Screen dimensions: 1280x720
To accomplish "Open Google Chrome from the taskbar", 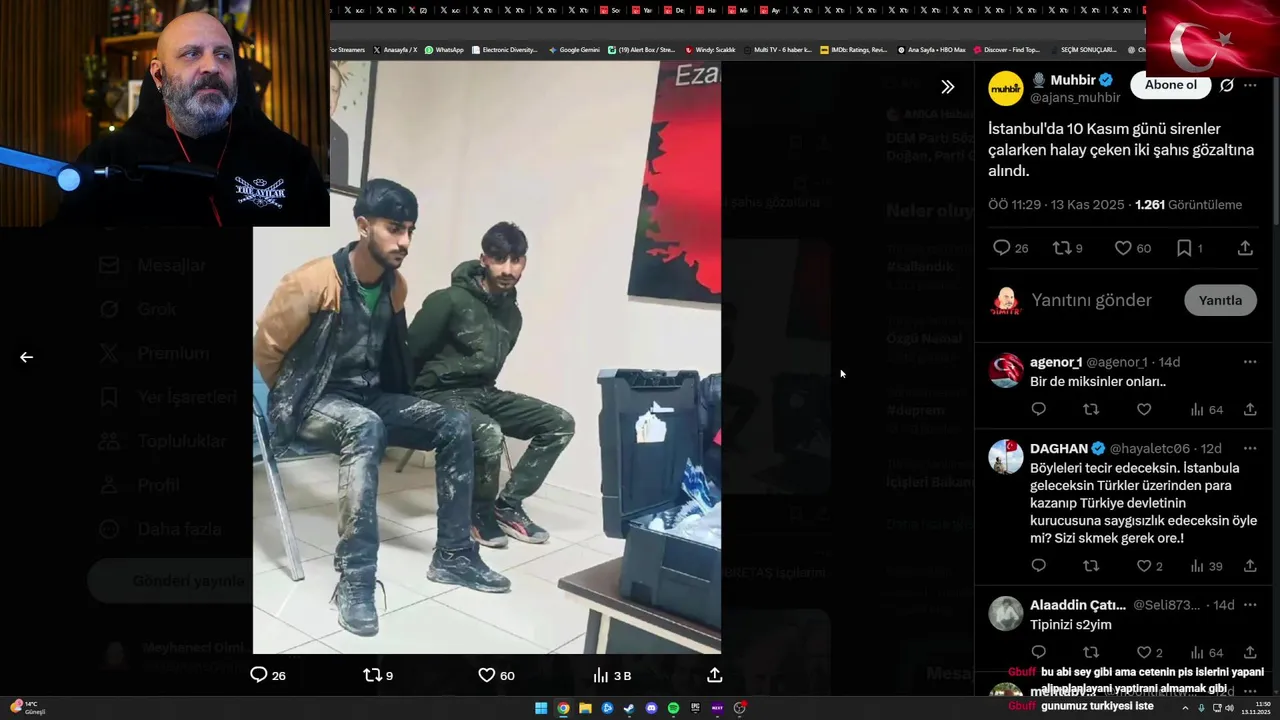I will click(x=563, y=708).
